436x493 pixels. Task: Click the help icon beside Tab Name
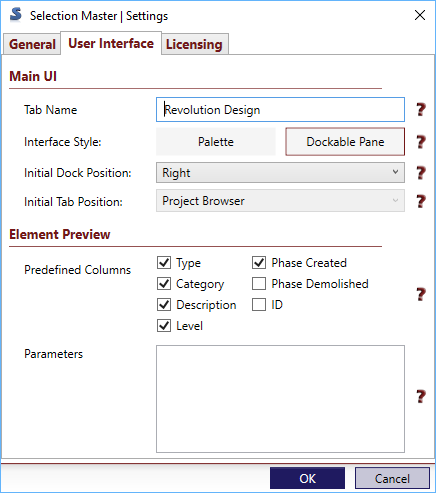click(x=421, y=109)
